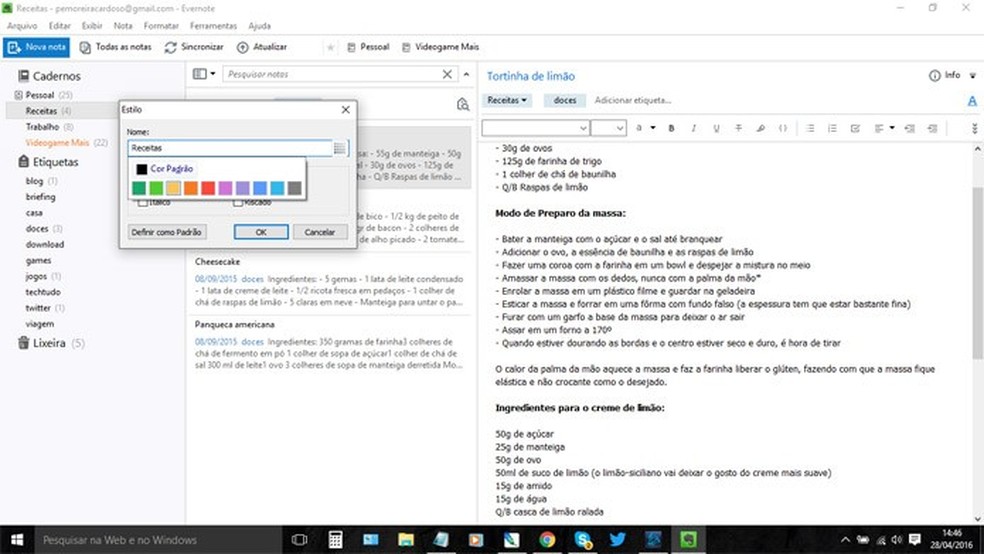Click the decrease indent icon
Screen dimensions: 984x554
909,128
